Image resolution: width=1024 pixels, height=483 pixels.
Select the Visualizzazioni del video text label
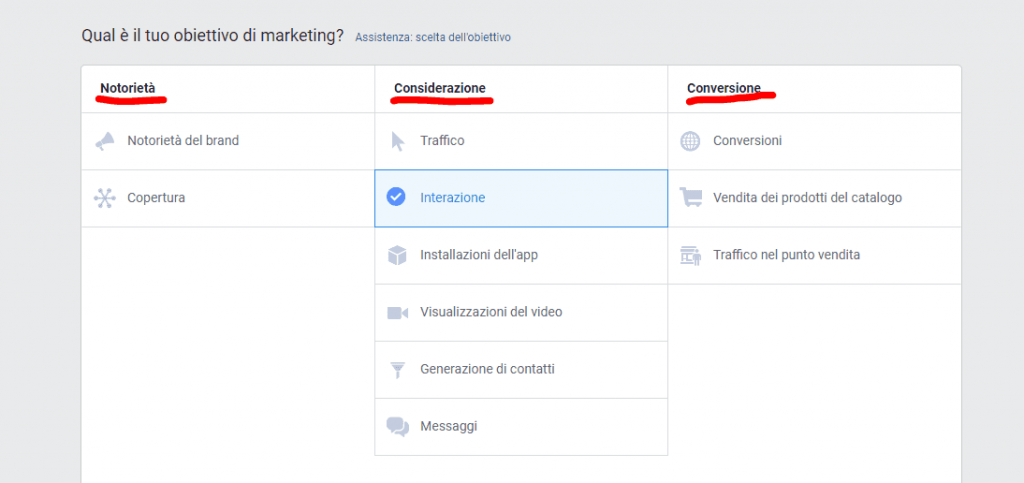tap(491, 312)
